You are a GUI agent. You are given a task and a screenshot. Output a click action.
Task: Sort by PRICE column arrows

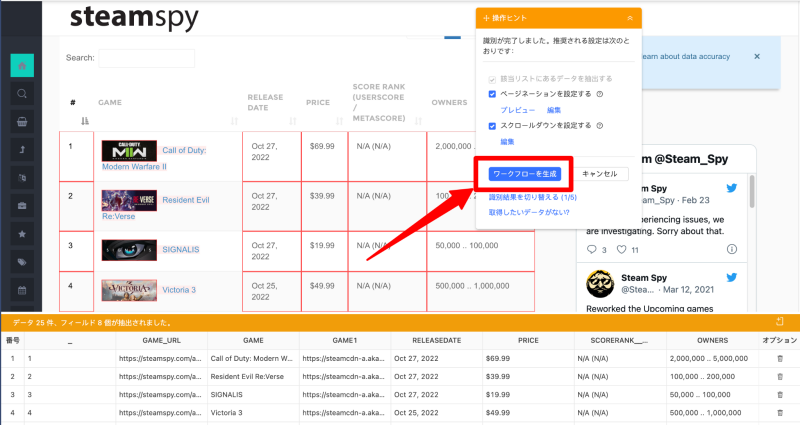click(x=339, y=121)
